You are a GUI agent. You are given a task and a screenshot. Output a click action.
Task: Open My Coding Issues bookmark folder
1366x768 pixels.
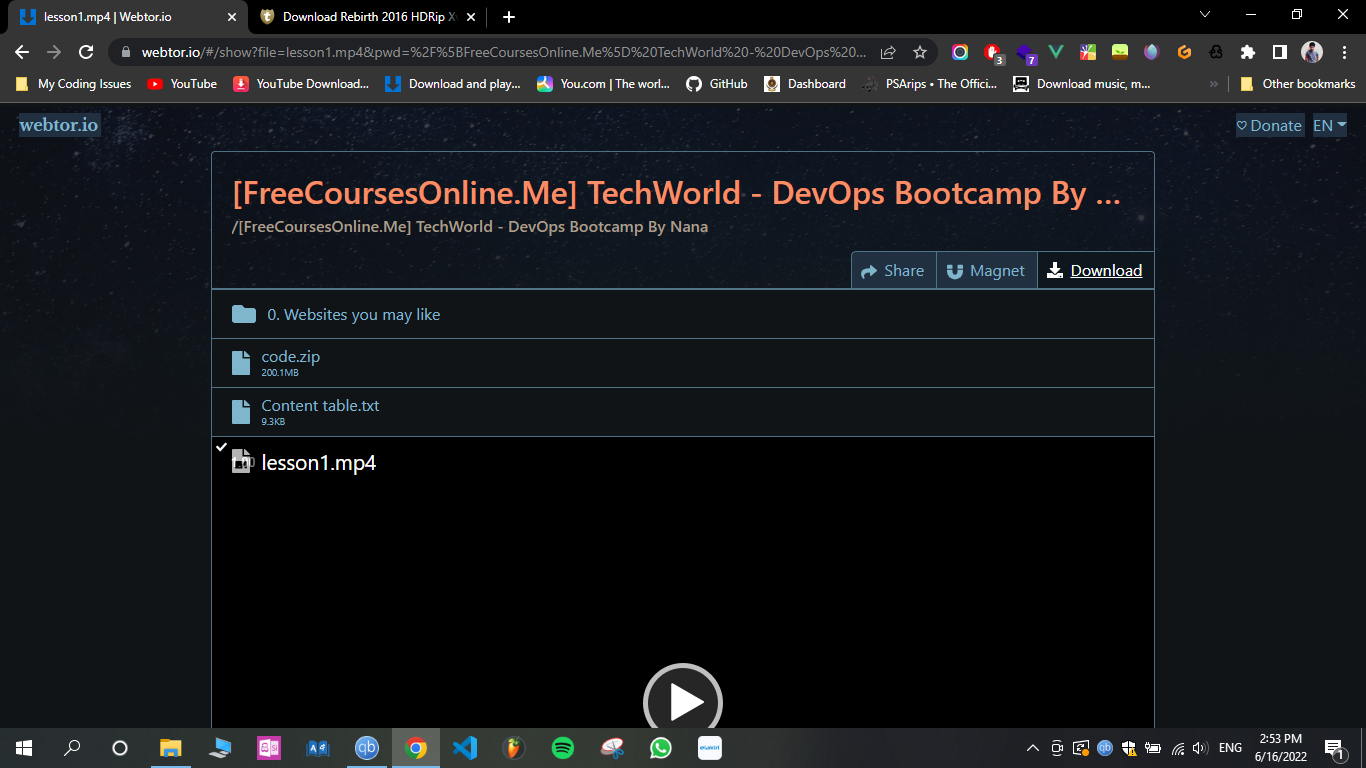pos(73,84)
